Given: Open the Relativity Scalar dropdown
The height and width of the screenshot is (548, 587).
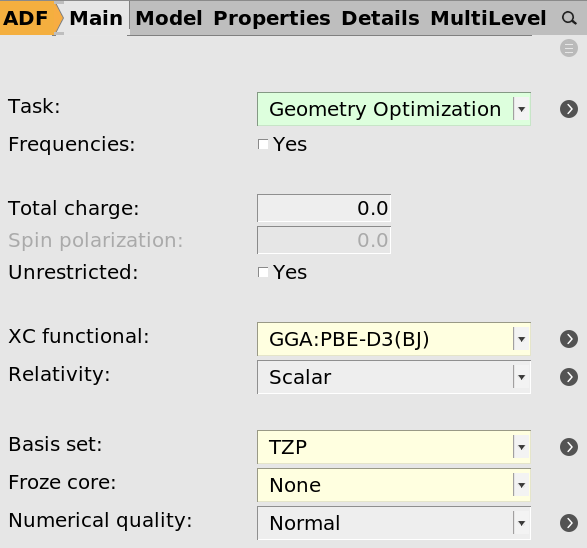Looking at the screenshot, I should (394, 377).
